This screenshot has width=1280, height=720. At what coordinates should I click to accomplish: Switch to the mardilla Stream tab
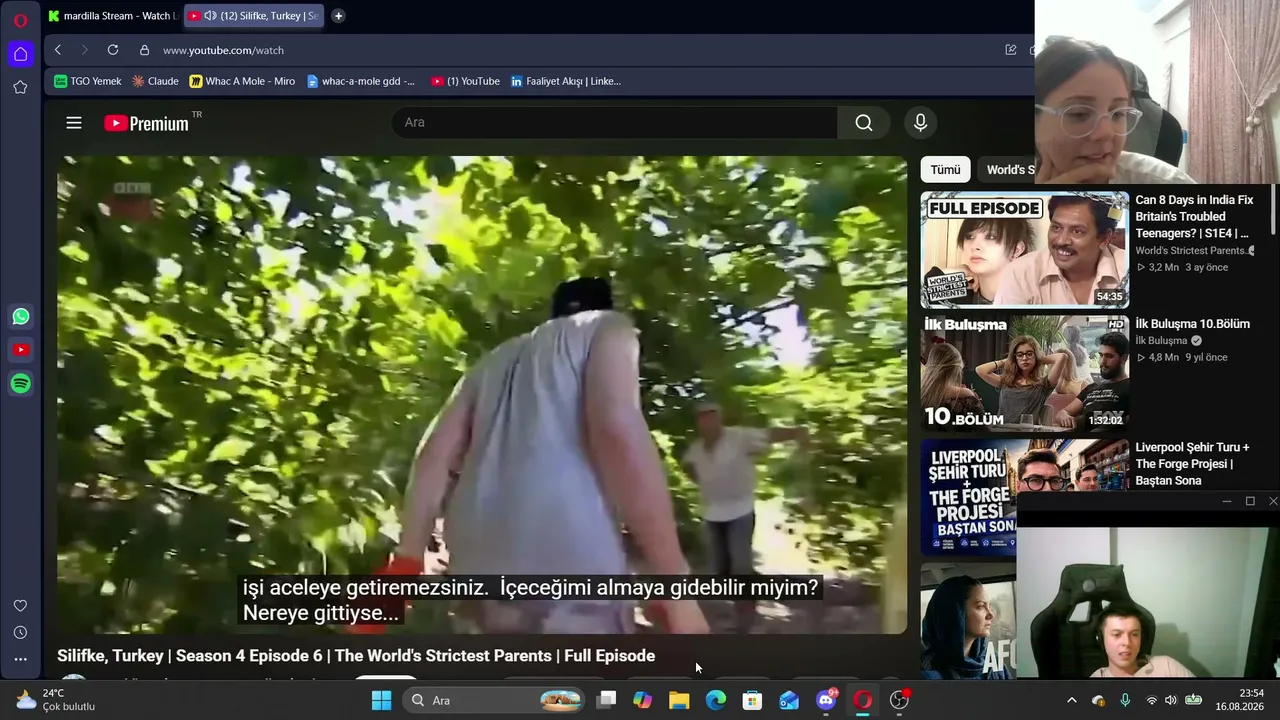pyautogui.click(x=112, y=16)
